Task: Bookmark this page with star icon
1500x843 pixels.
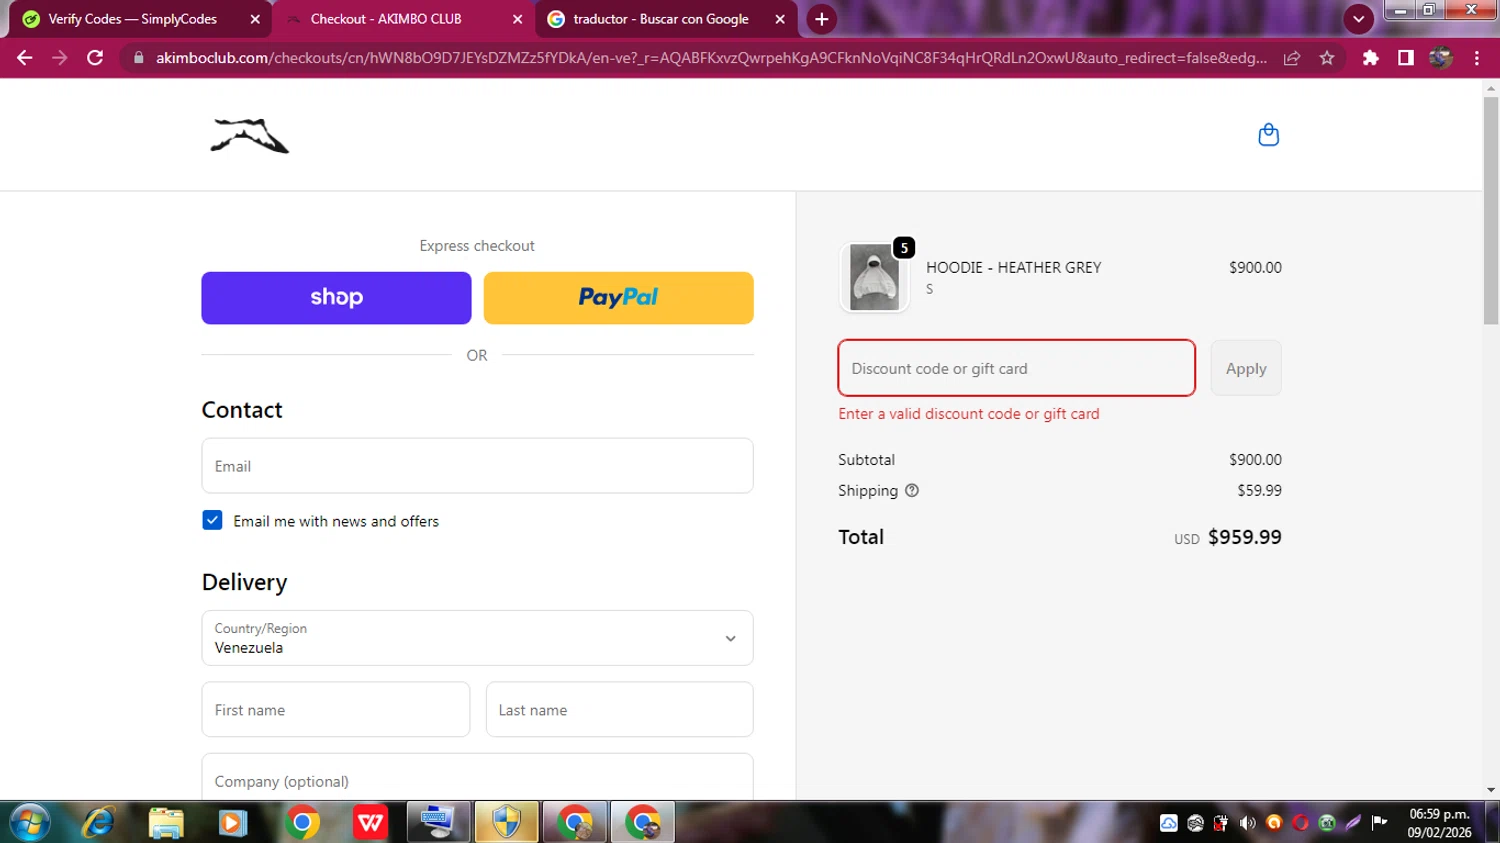Action: coord(1327,58)
